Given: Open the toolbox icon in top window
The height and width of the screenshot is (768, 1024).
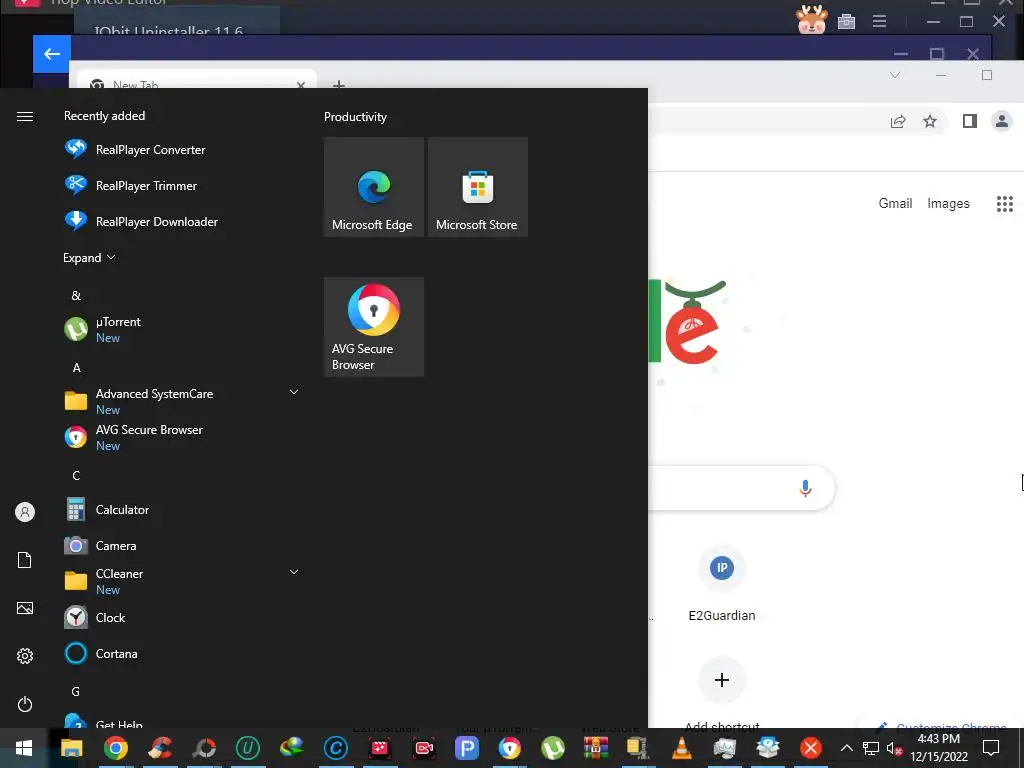Looking at the screenshot, I should [x=846, y=21].
